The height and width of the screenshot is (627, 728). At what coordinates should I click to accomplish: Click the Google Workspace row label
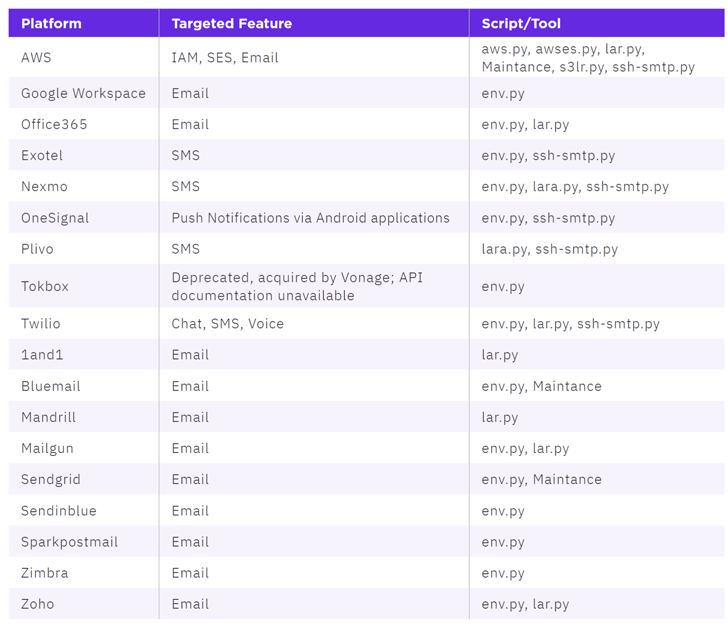click(83, 93)
